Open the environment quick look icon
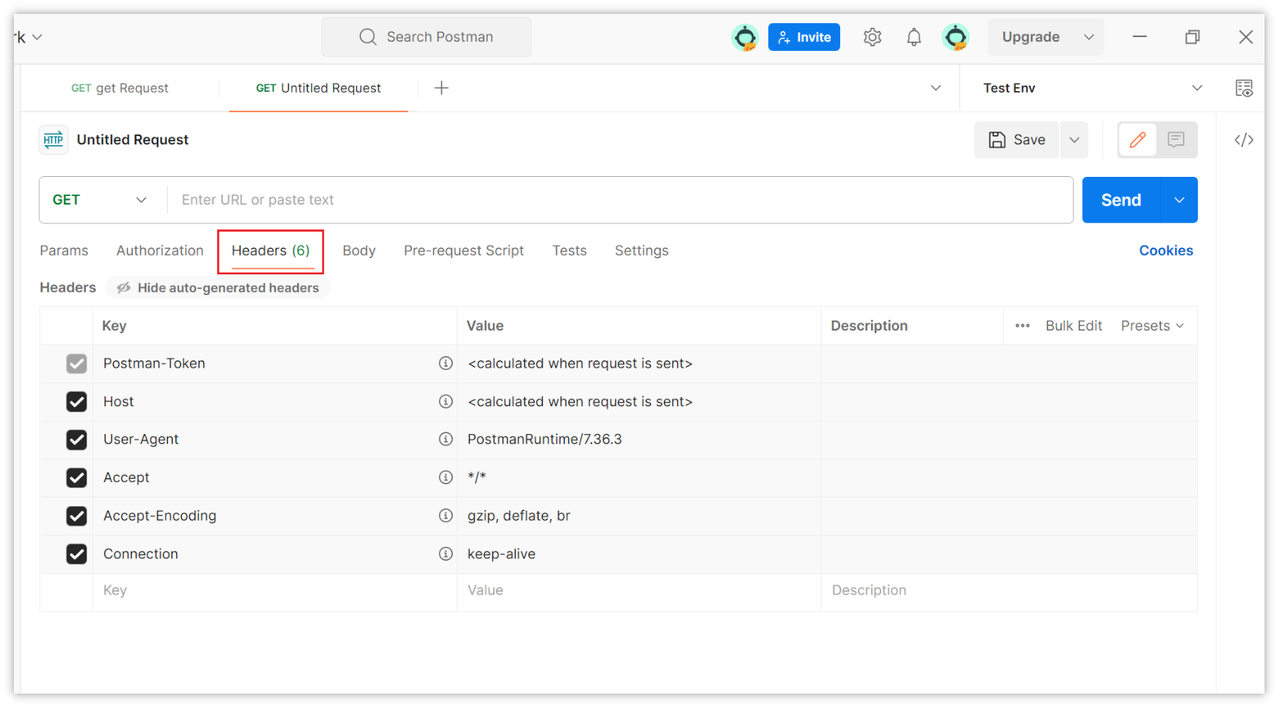The height and width of the screenshot is (706, 1280). click(1244, 88)
